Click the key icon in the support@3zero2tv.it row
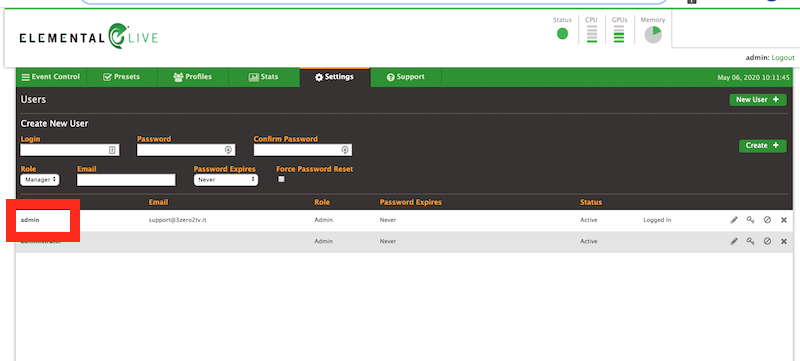 click(751, 220)
